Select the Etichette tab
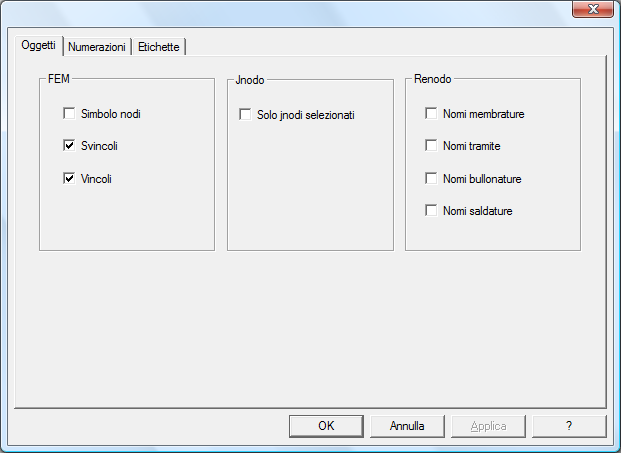The image size is (621, 453). [159, 47]
